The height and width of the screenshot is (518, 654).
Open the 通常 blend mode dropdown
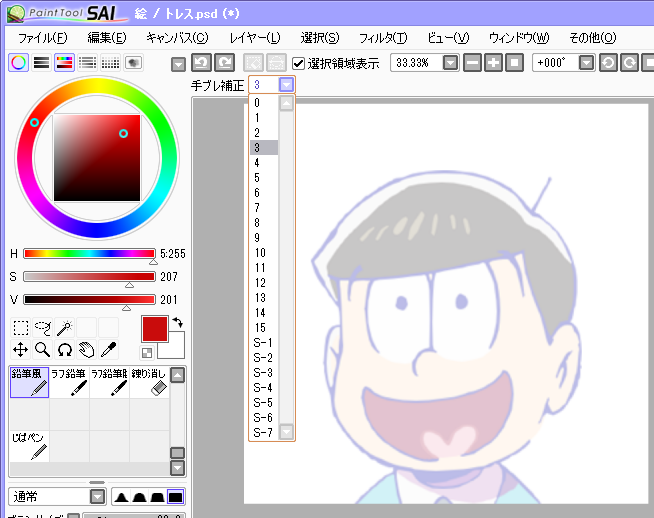[x=58, y=497]
